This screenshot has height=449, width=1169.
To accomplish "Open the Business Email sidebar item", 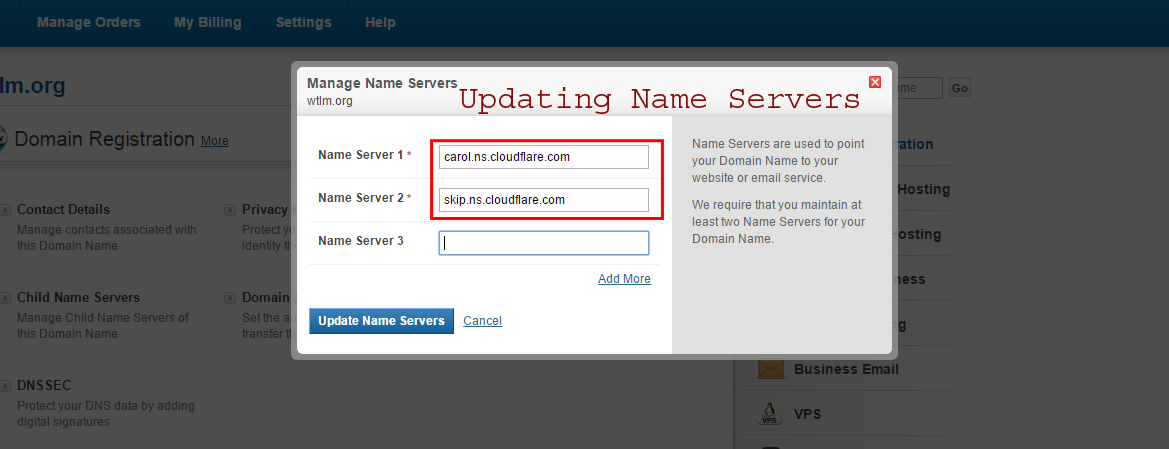I will 846,369.
